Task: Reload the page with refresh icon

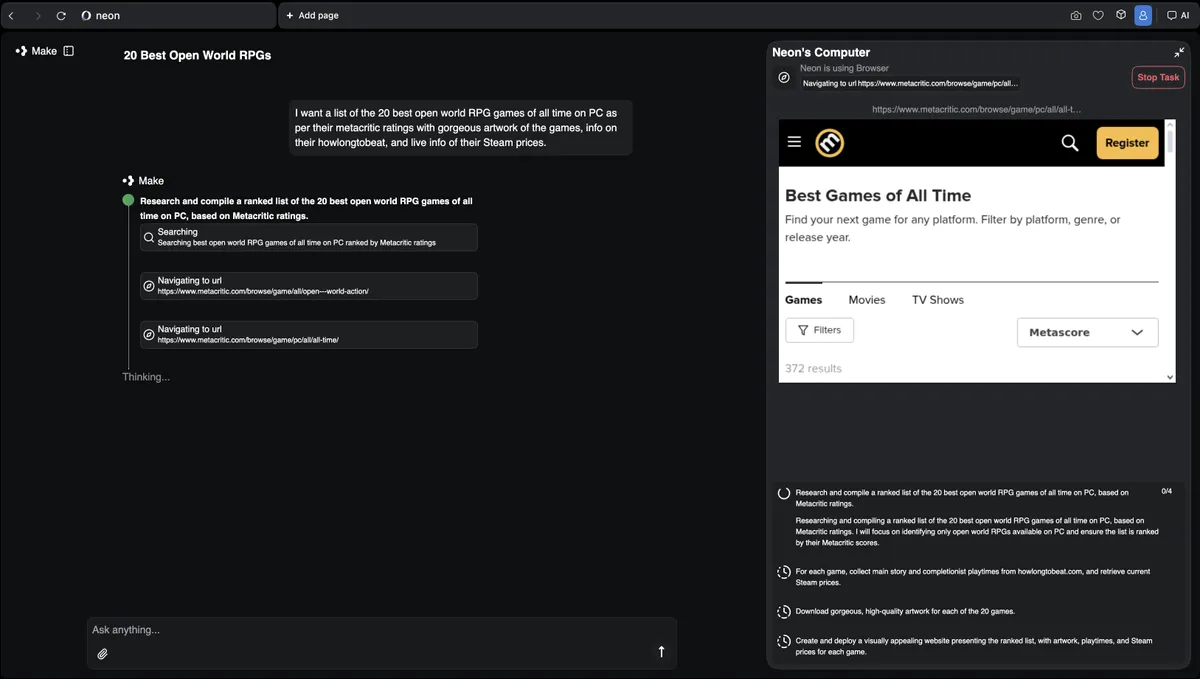Action: 61,16
